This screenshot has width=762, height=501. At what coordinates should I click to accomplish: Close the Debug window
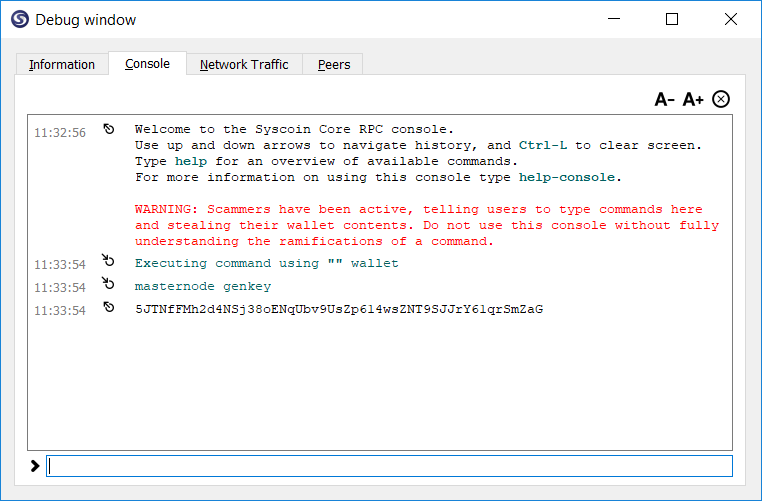pos(730,19)
